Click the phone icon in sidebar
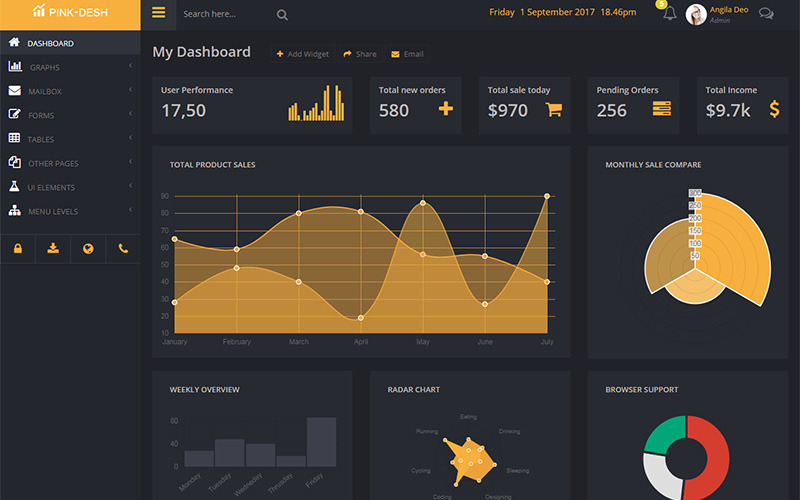 coord(123,248)
